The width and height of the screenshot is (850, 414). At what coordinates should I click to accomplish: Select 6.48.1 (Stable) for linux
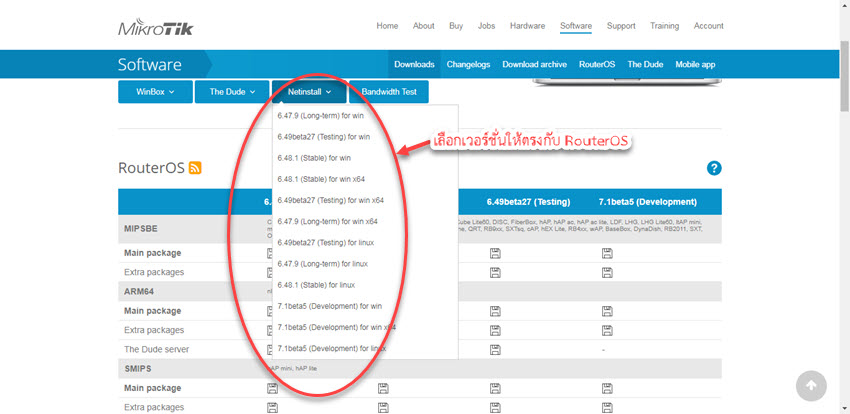pos(315,285)
